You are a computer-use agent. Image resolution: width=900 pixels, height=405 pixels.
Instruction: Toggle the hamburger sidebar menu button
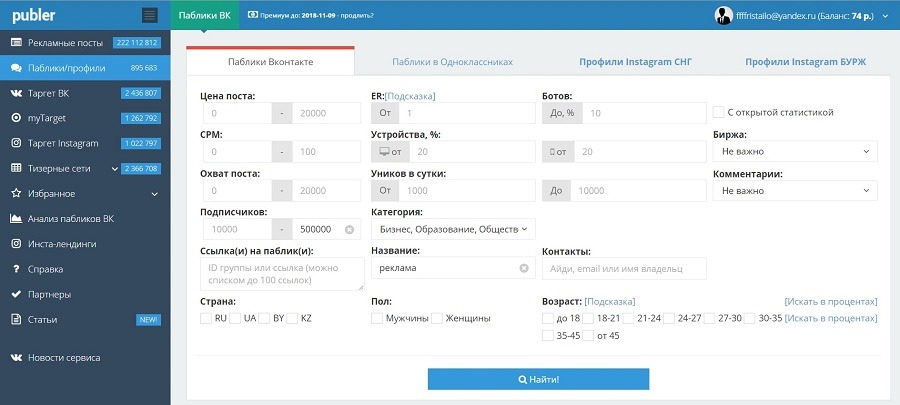click(x=150, y=15)
